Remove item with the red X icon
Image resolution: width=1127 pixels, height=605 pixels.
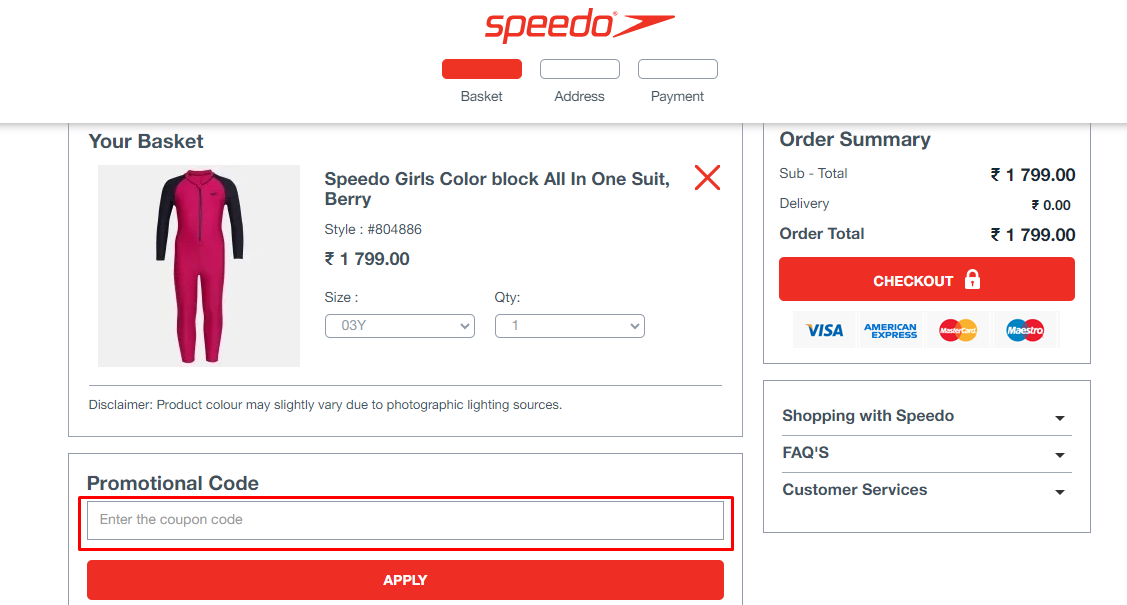(x=707, y=178)
